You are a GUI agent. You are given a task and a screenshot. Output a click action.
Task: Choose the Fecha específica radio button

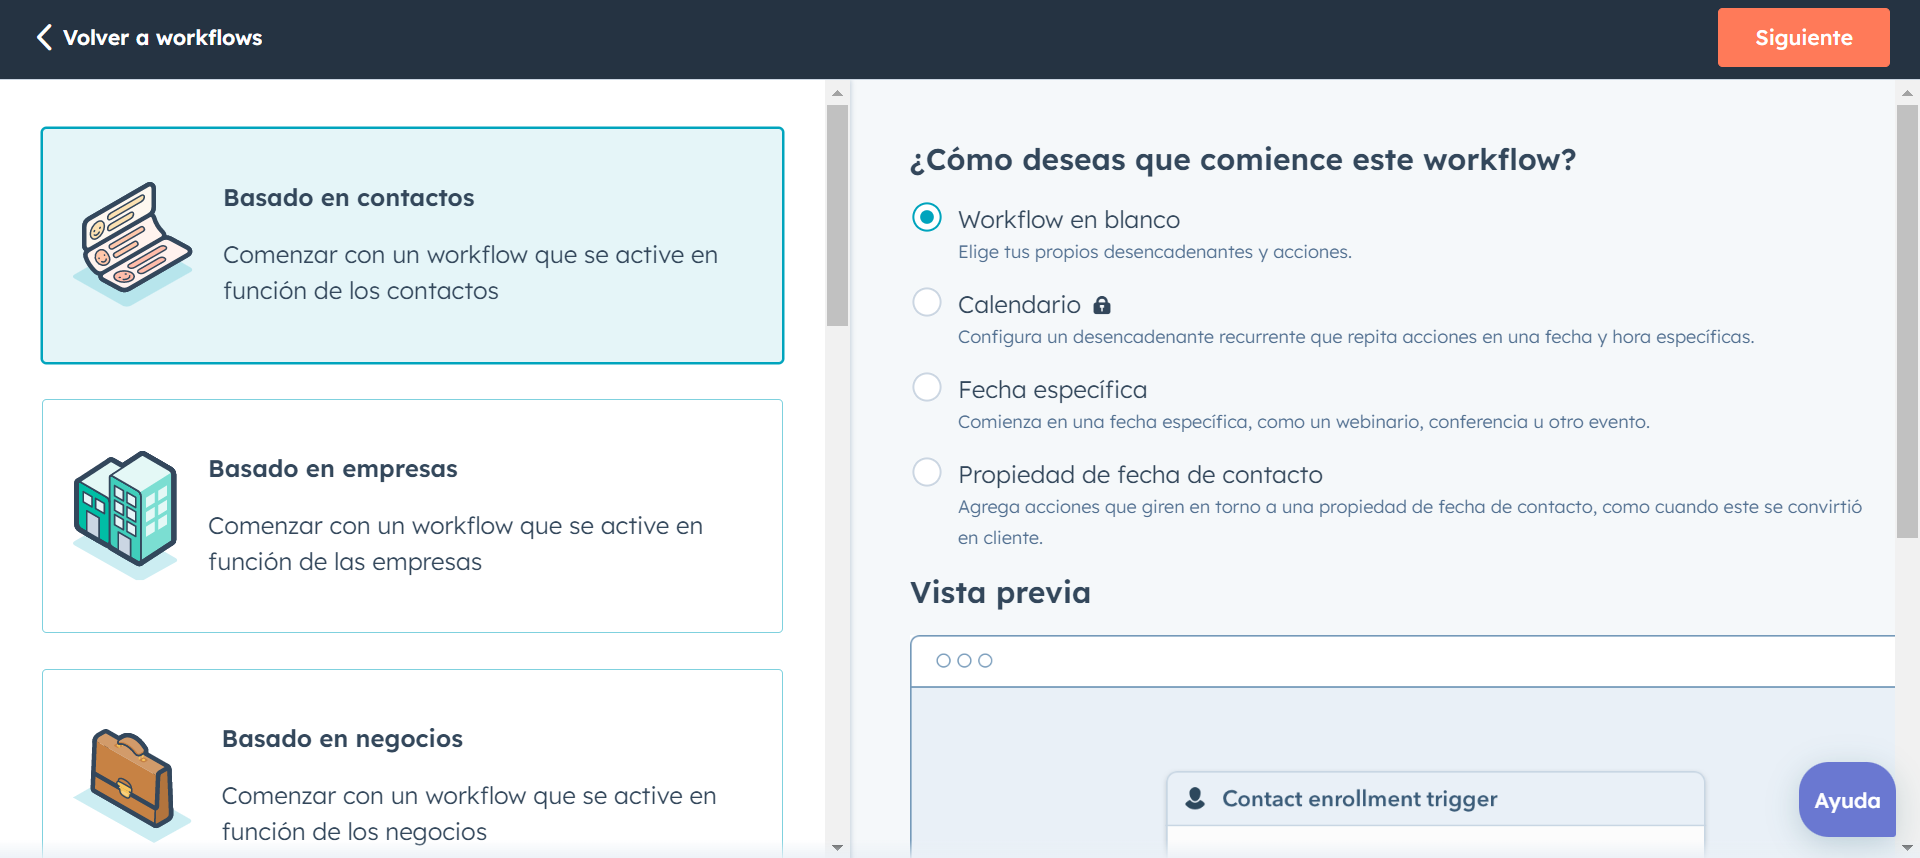(927, 388)
